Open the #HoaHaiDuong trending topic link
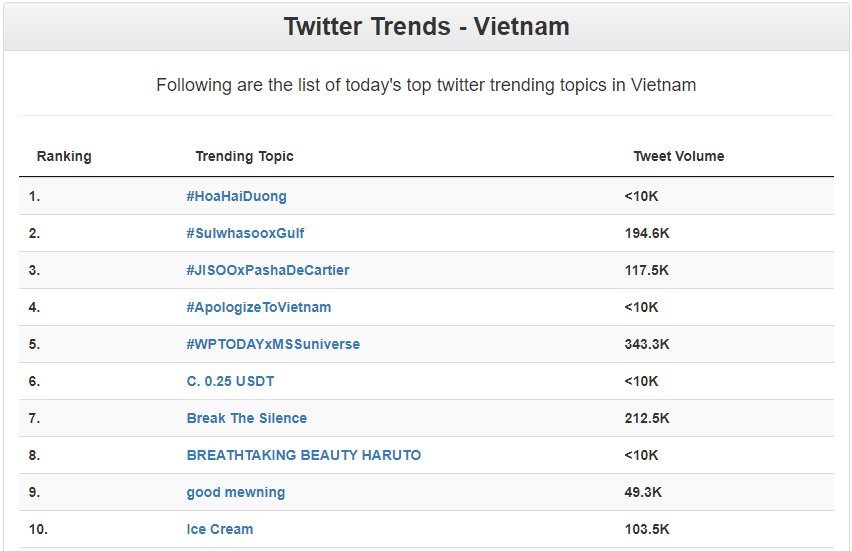 tap(236, 196)
